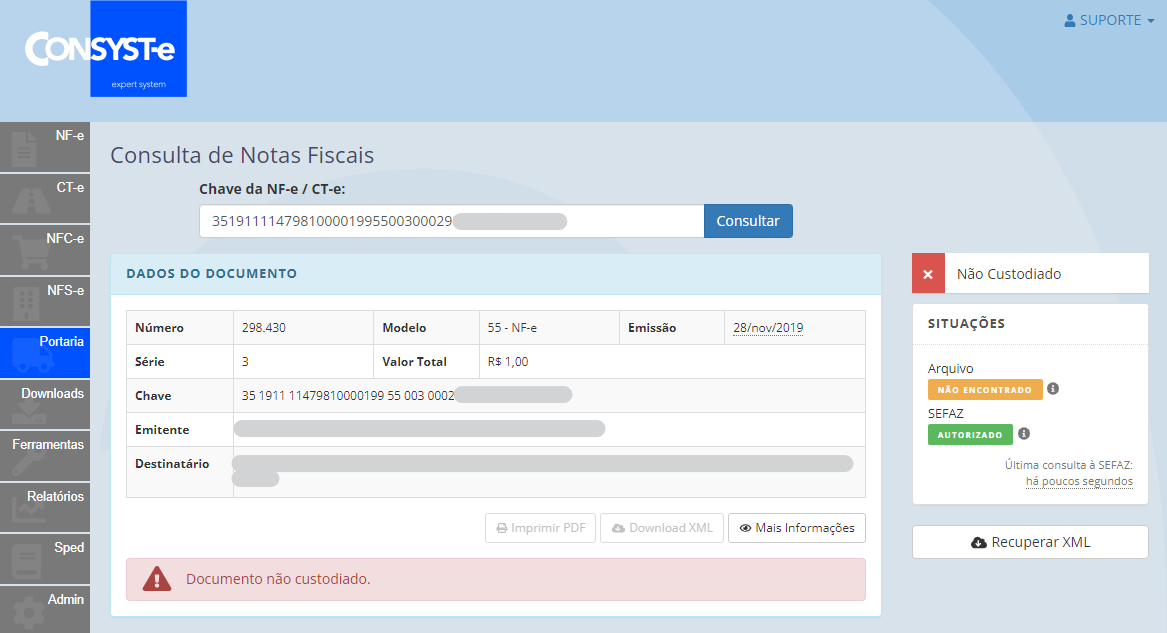The image size is (1167, 633).
Task: Click the 'há poucos segundos' timestamp
Action: [1079, 481]
